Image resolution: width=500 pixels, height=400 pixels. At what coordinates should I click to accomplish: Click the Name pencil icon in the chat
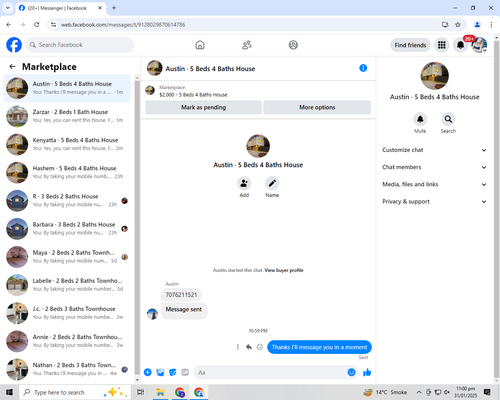(x=272, y=183)
